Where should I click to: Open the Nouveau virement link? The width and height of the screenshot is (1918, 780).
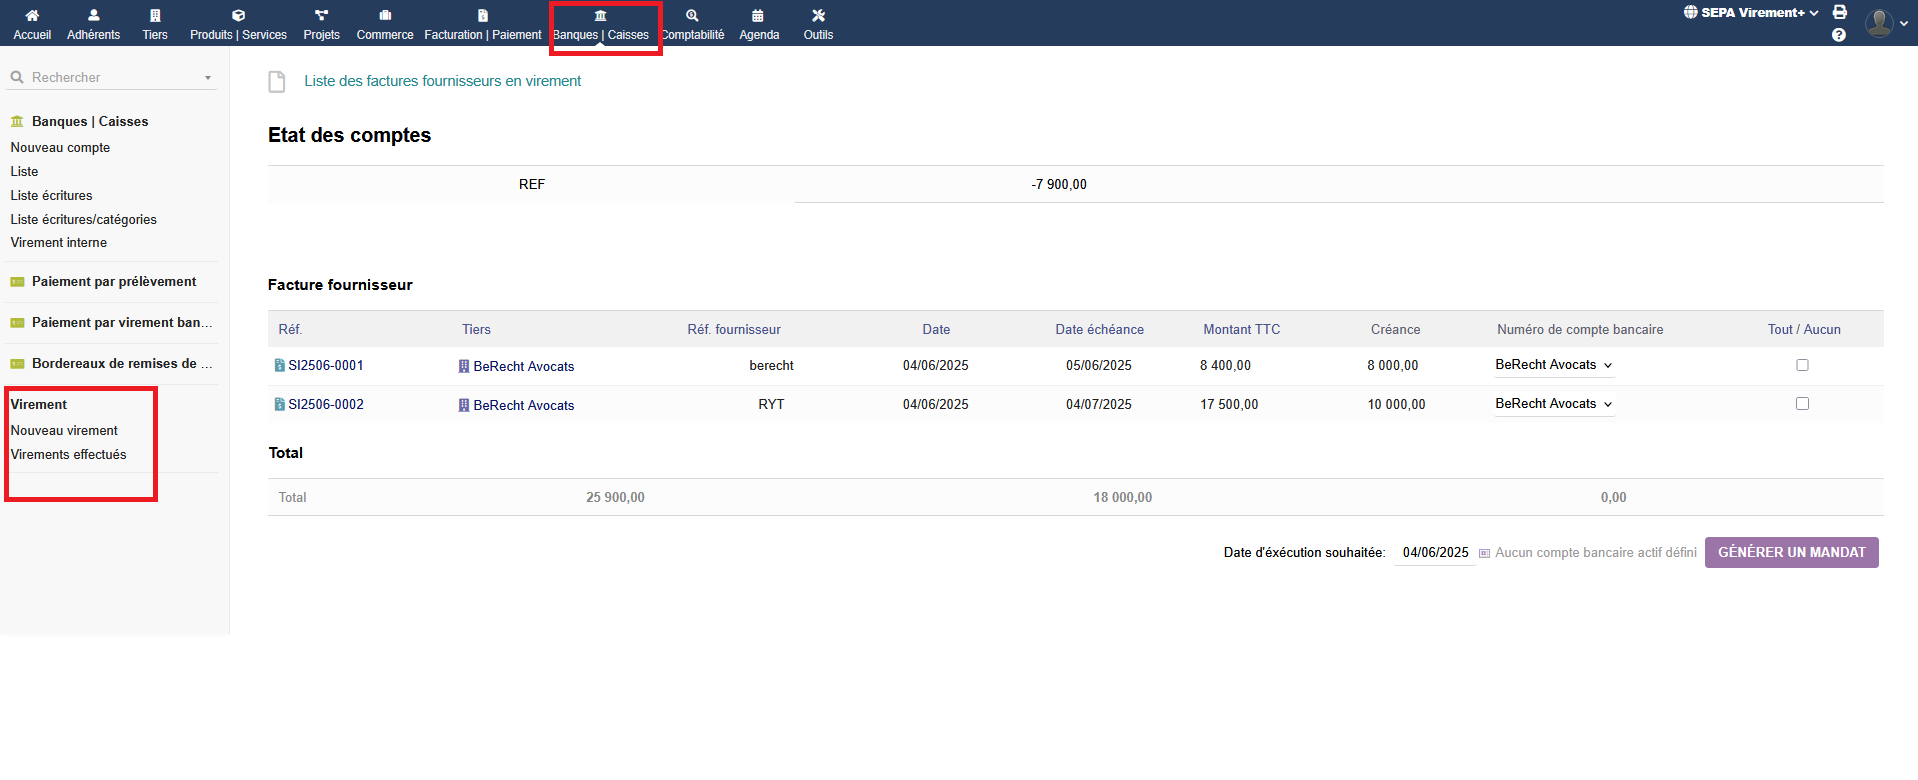point(64,431)
